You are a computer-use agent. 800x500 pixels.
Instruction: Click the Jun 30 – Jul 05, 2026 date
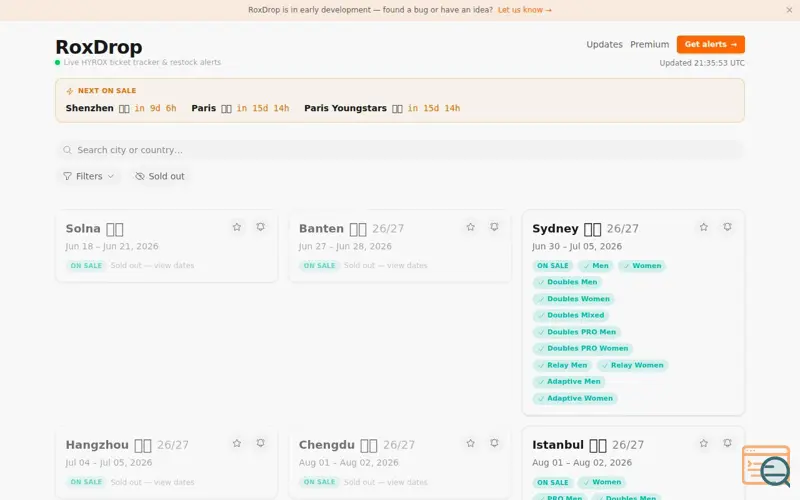click(577, 246)
